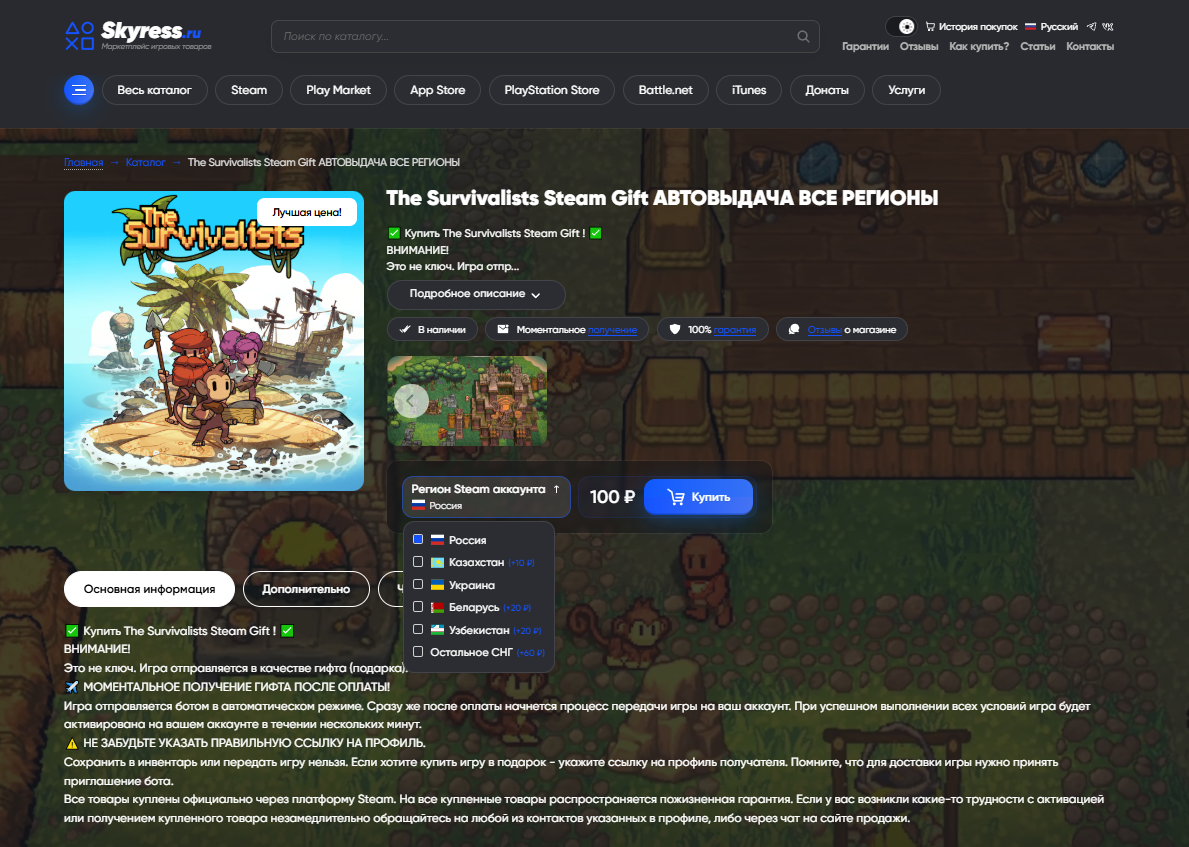Check the Казахстан region checkbox
Viewport: 1189px width, 847px height.
pos(418,562)
